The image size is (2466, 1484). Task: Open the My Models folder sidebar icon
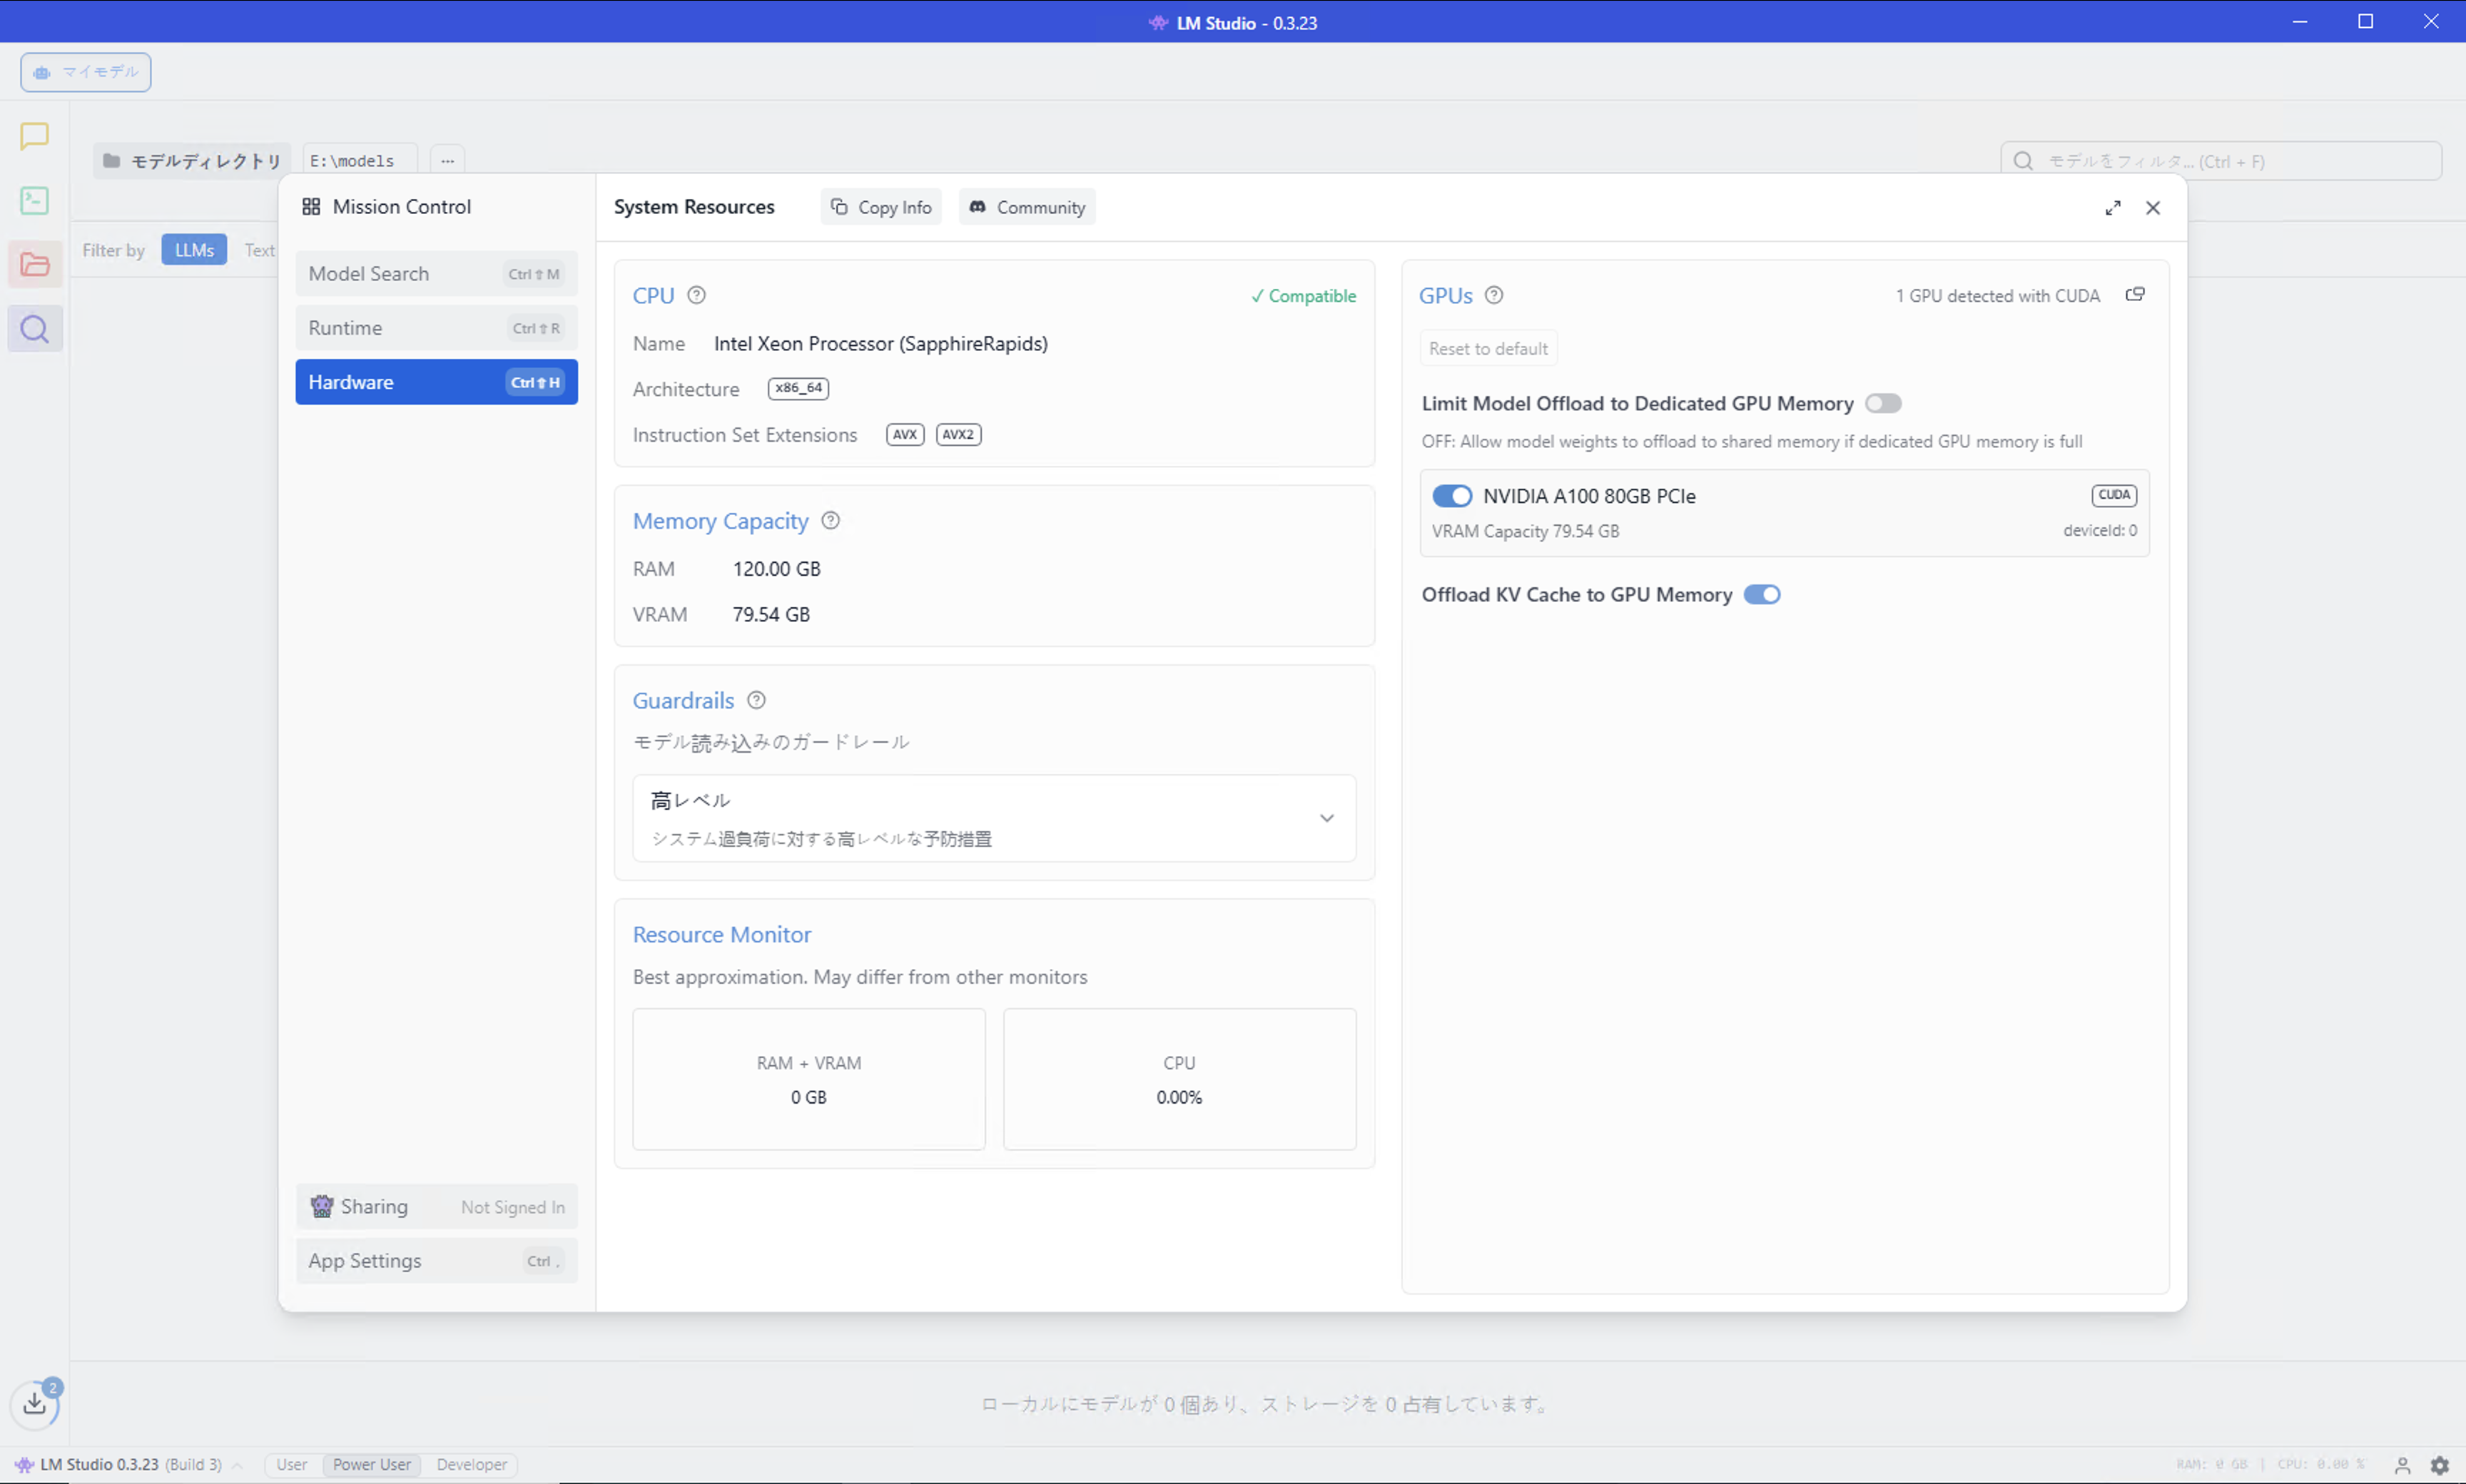pyautogui.click(x=34, y=264)
